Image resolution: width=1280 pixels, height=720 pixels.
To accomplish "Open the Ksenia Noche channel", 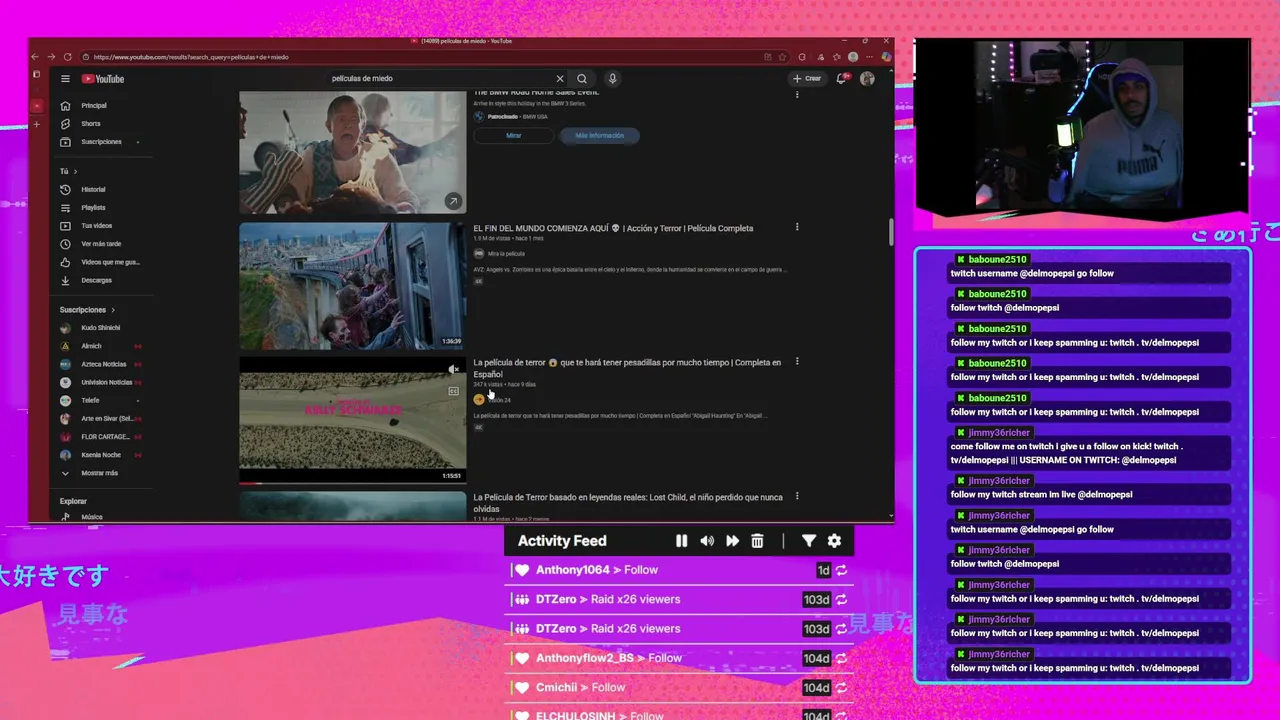I will click(x=101, y=455).
